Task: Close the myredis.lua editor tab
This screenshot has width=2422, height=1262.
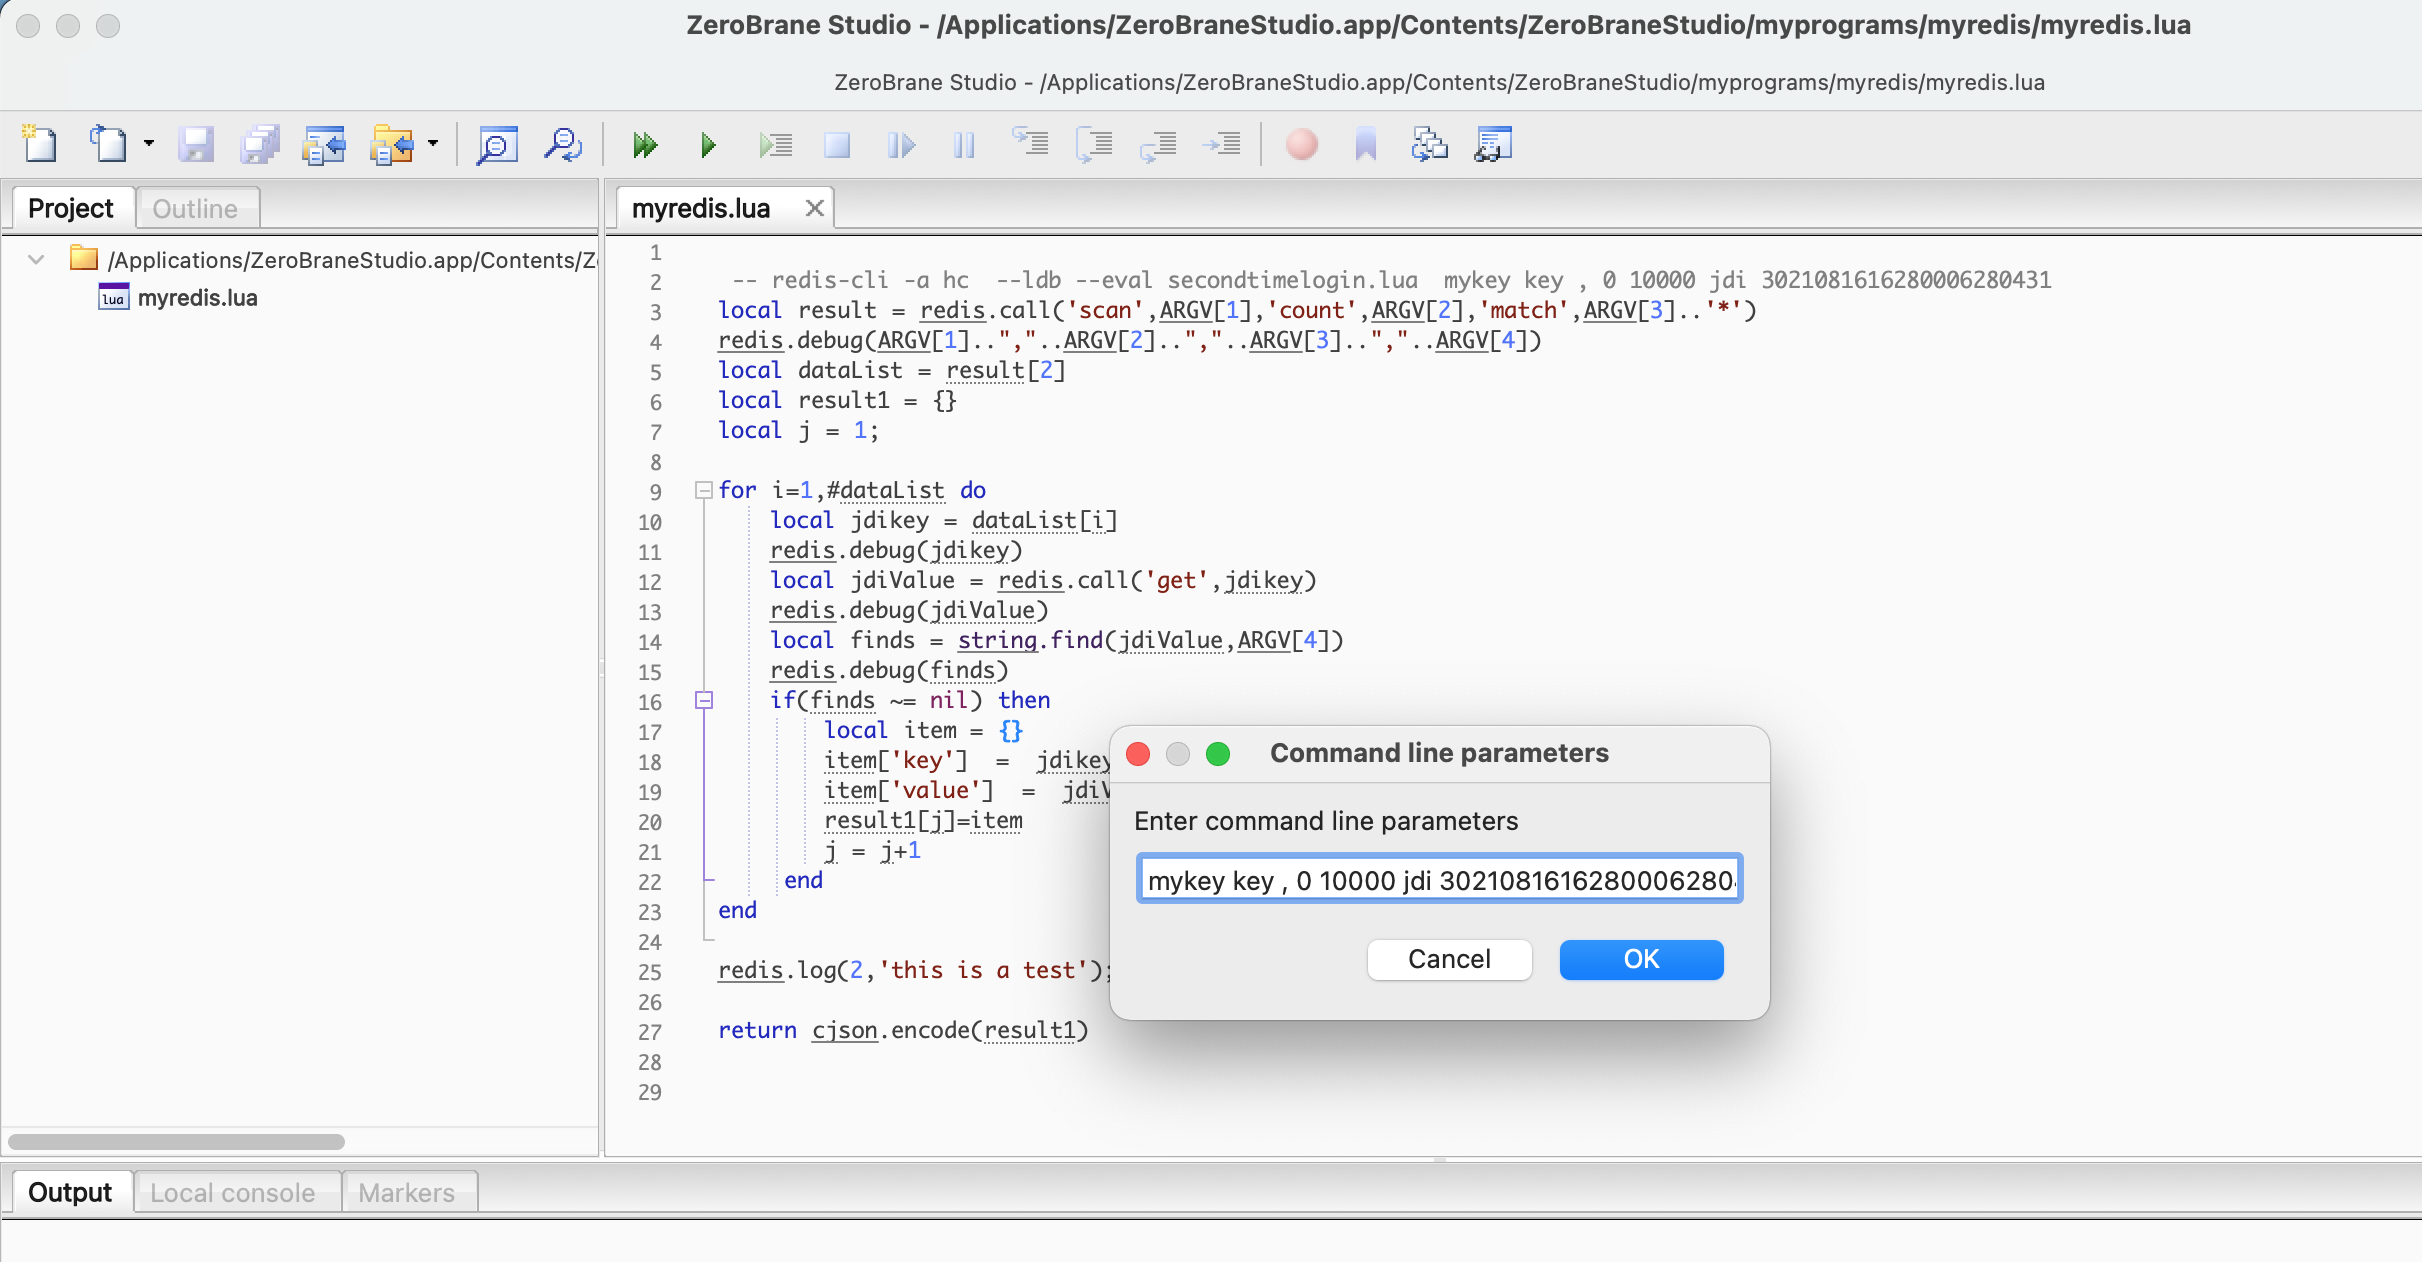Action: [815, 208]
